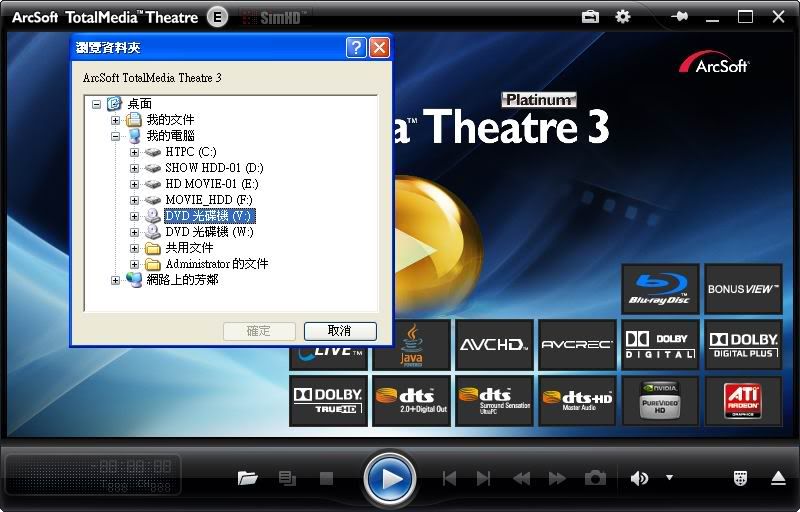
Task: Click the dts Surround Sensation tile
Action: tap(494, 401)
